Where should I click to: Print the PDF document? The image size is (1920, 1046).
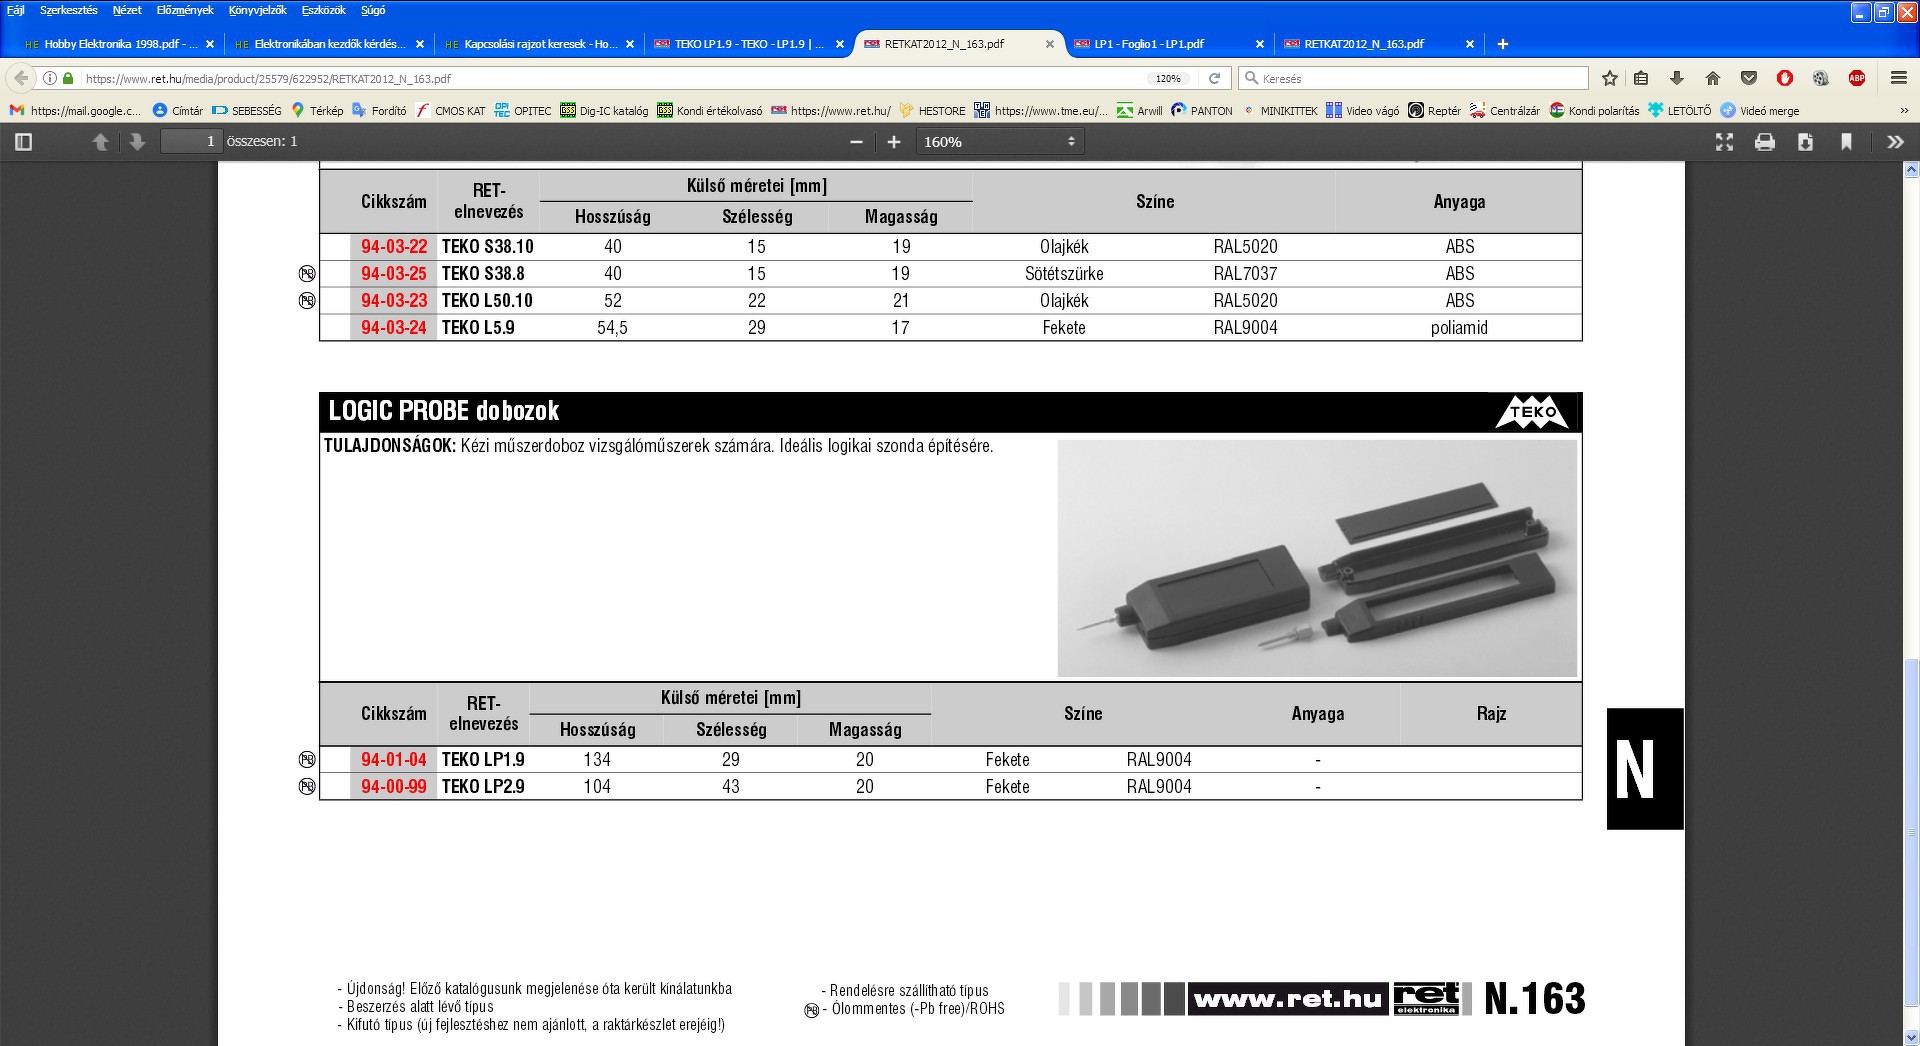(x=1765, y=142)
